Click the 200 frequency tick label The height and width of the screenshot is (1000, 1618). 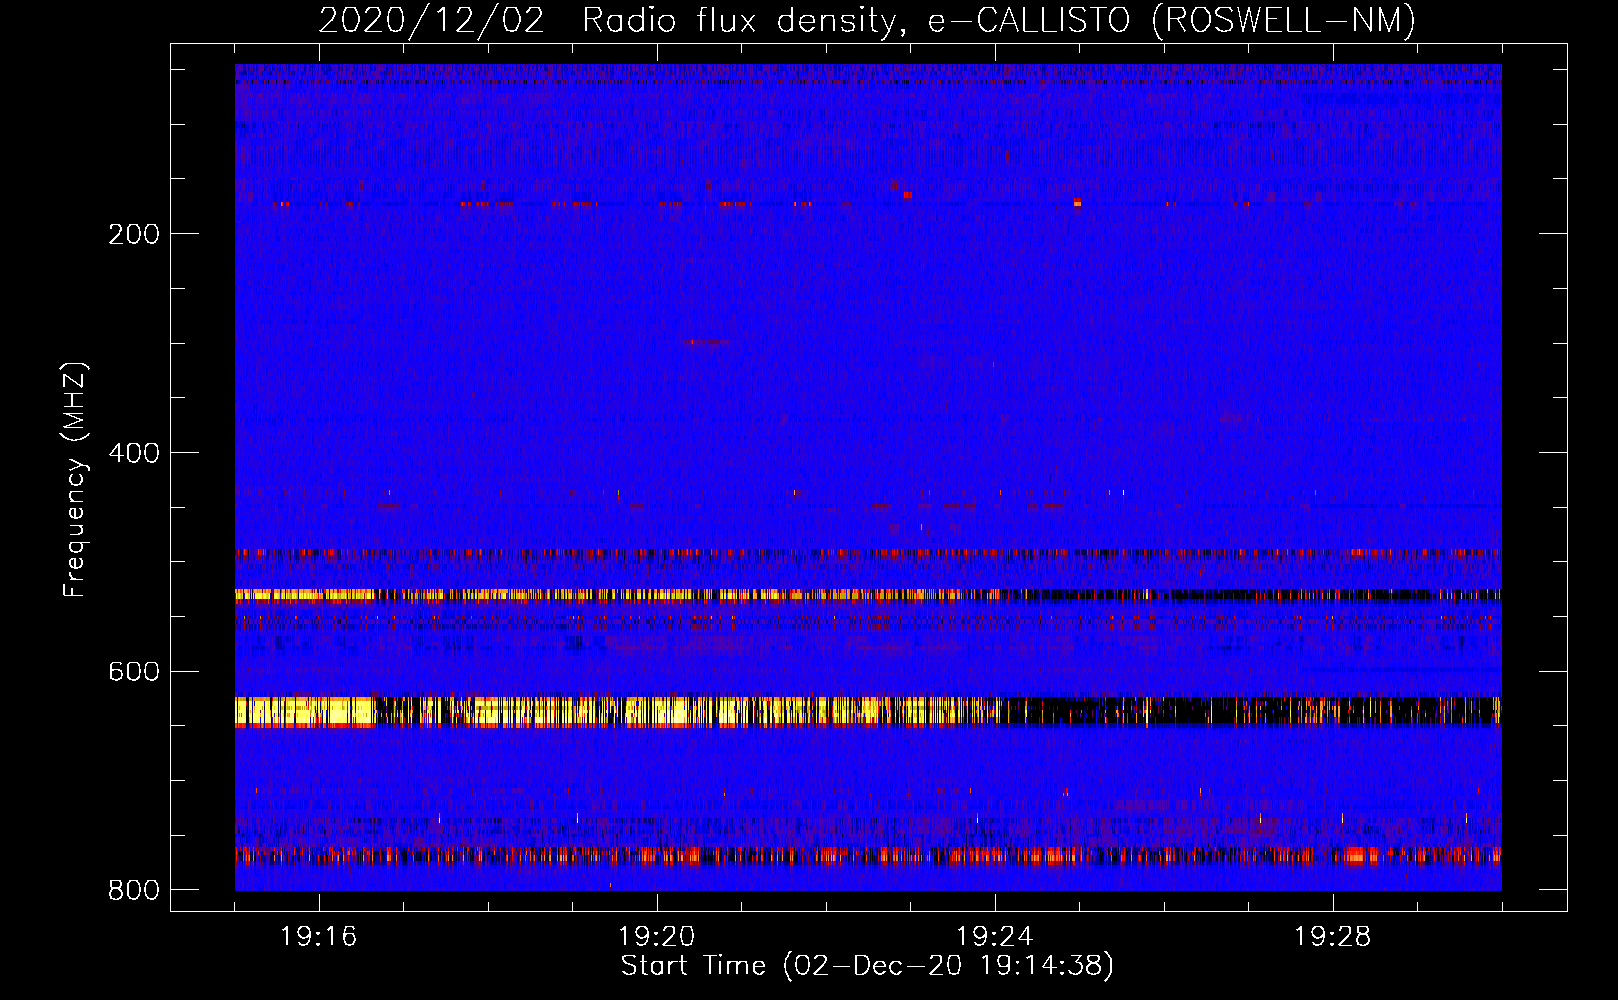point(134,234)
